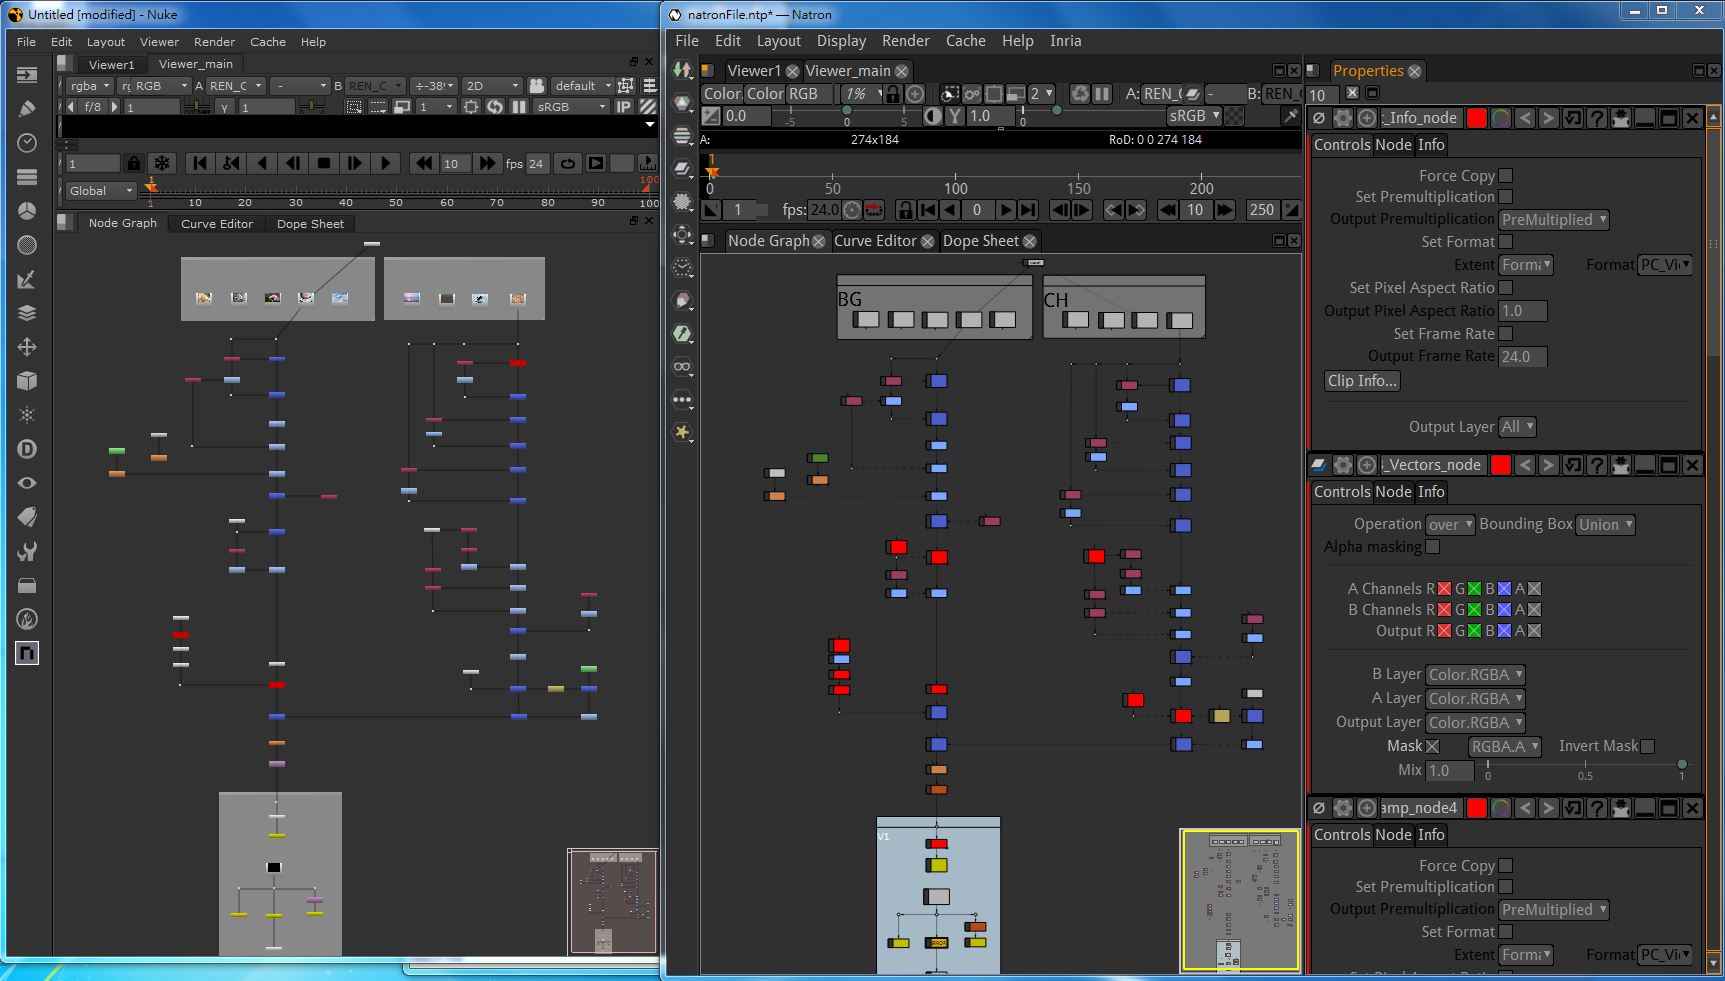Click the Image read/write icon in Natron's toolbox
This screenshot has width=1725, height=981.
682,70
